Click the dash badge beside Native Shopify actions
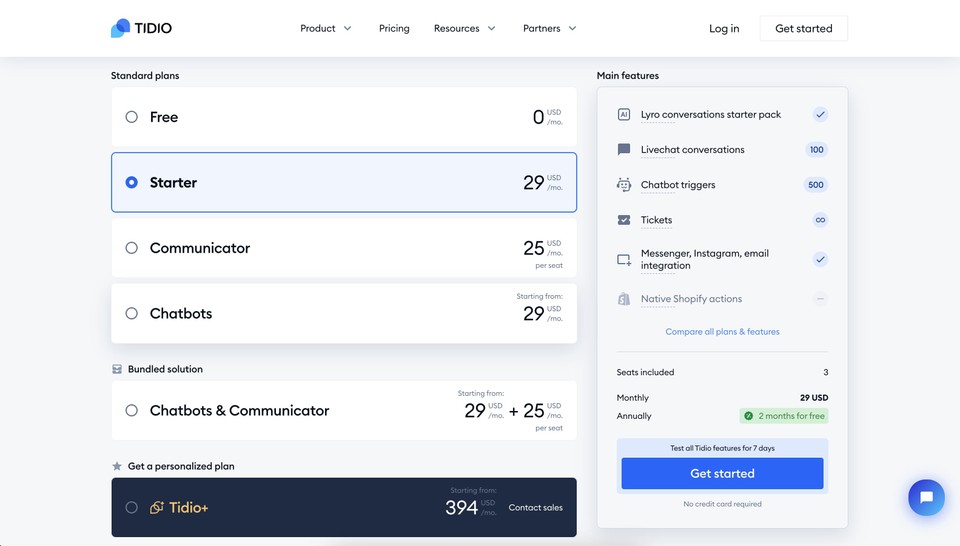 (820, 299)
